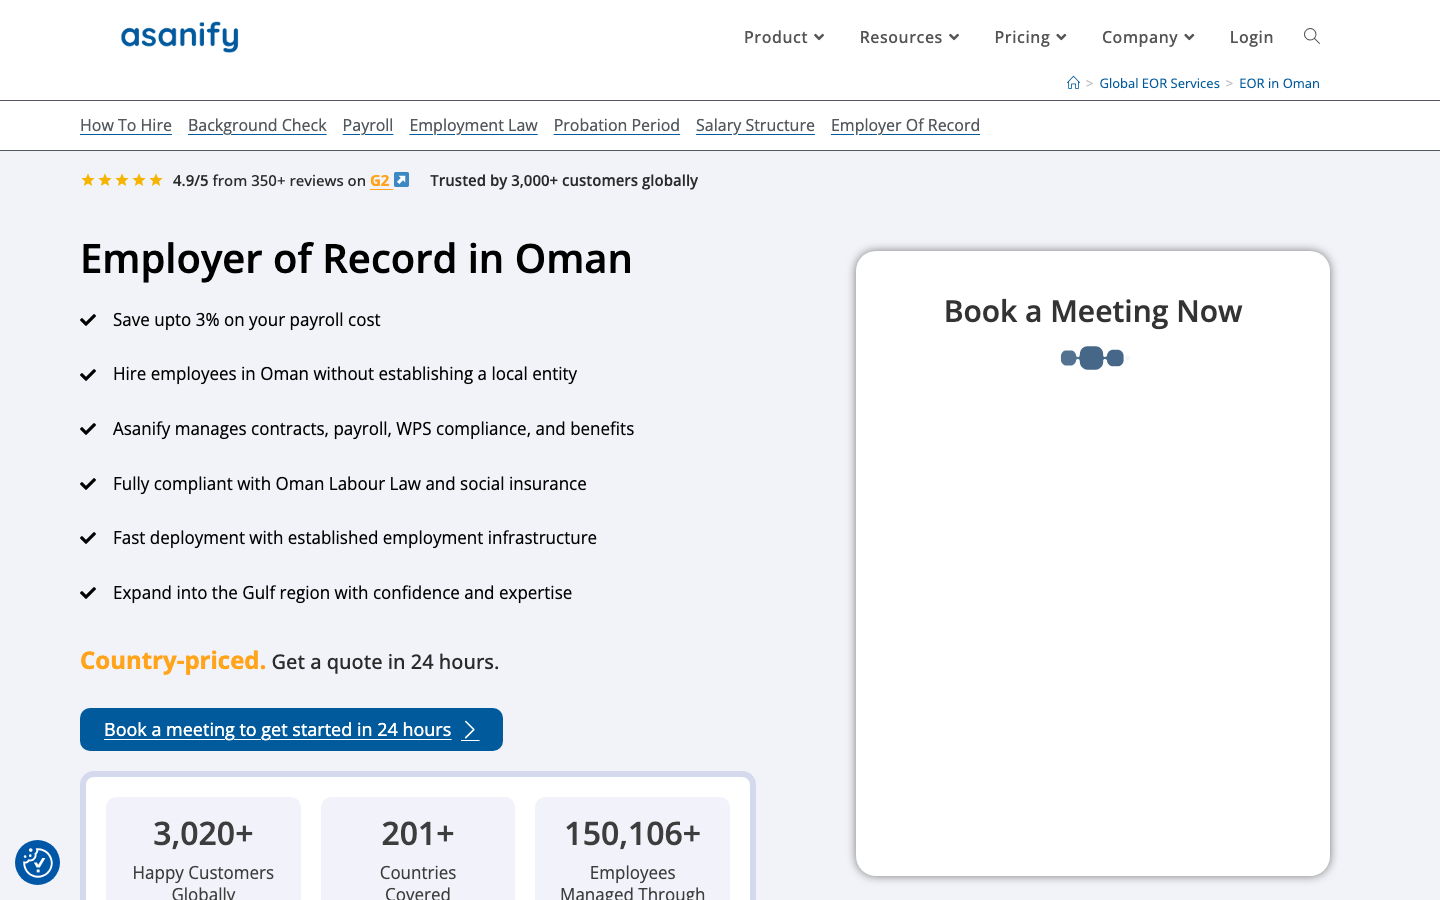The width and height of the screenshot is (1440, 900).
Task: Click Book a meeting to get started button
Action: coord(291,729)
